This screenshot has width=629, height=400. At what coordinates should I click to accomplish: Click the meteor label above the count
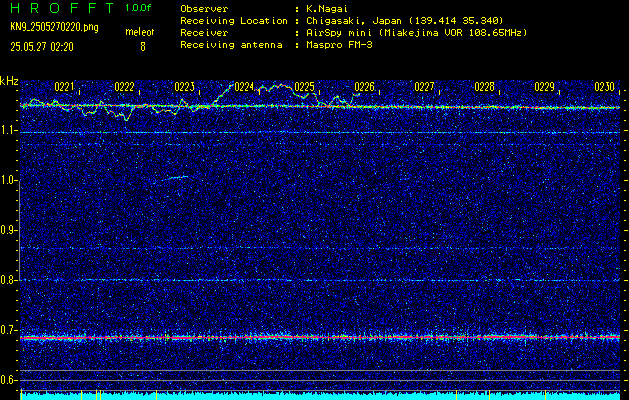[140, 32]
